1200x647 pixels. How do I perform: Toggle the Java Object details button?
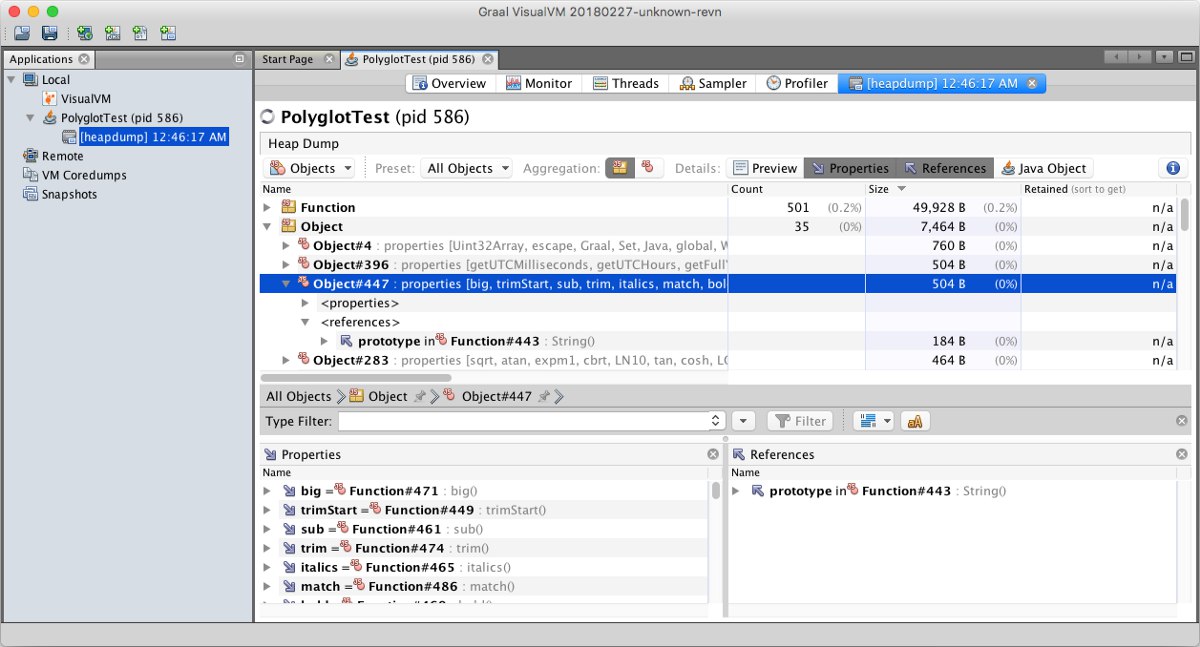point(1044,168)
